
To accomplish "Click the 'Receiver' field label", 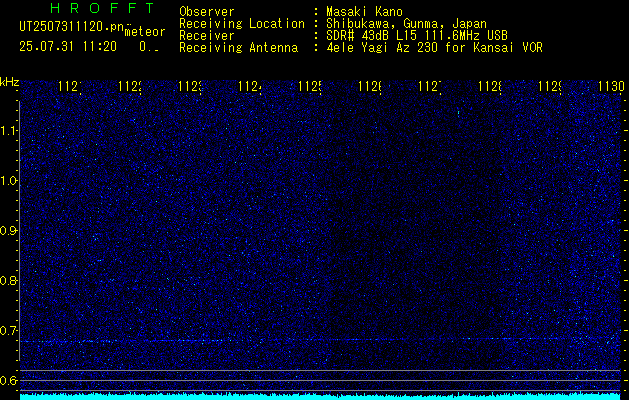I will 207,36.
